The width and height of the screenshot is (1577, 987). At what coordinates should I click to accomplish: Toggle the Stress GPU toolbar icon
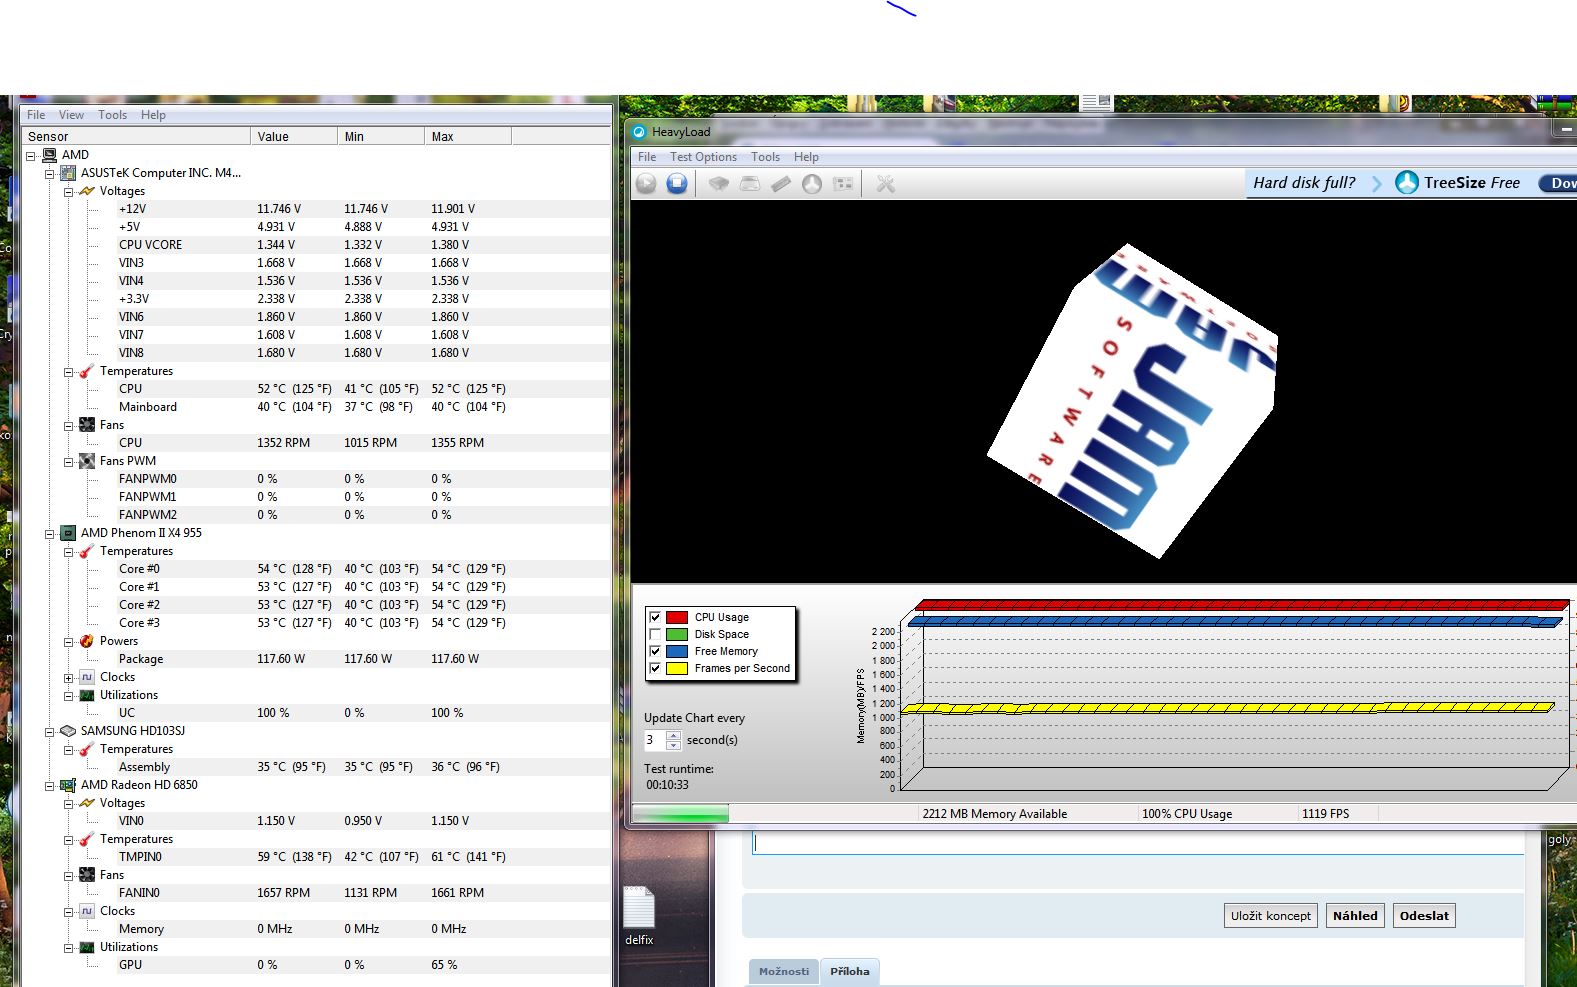click(x=843, y=184)
